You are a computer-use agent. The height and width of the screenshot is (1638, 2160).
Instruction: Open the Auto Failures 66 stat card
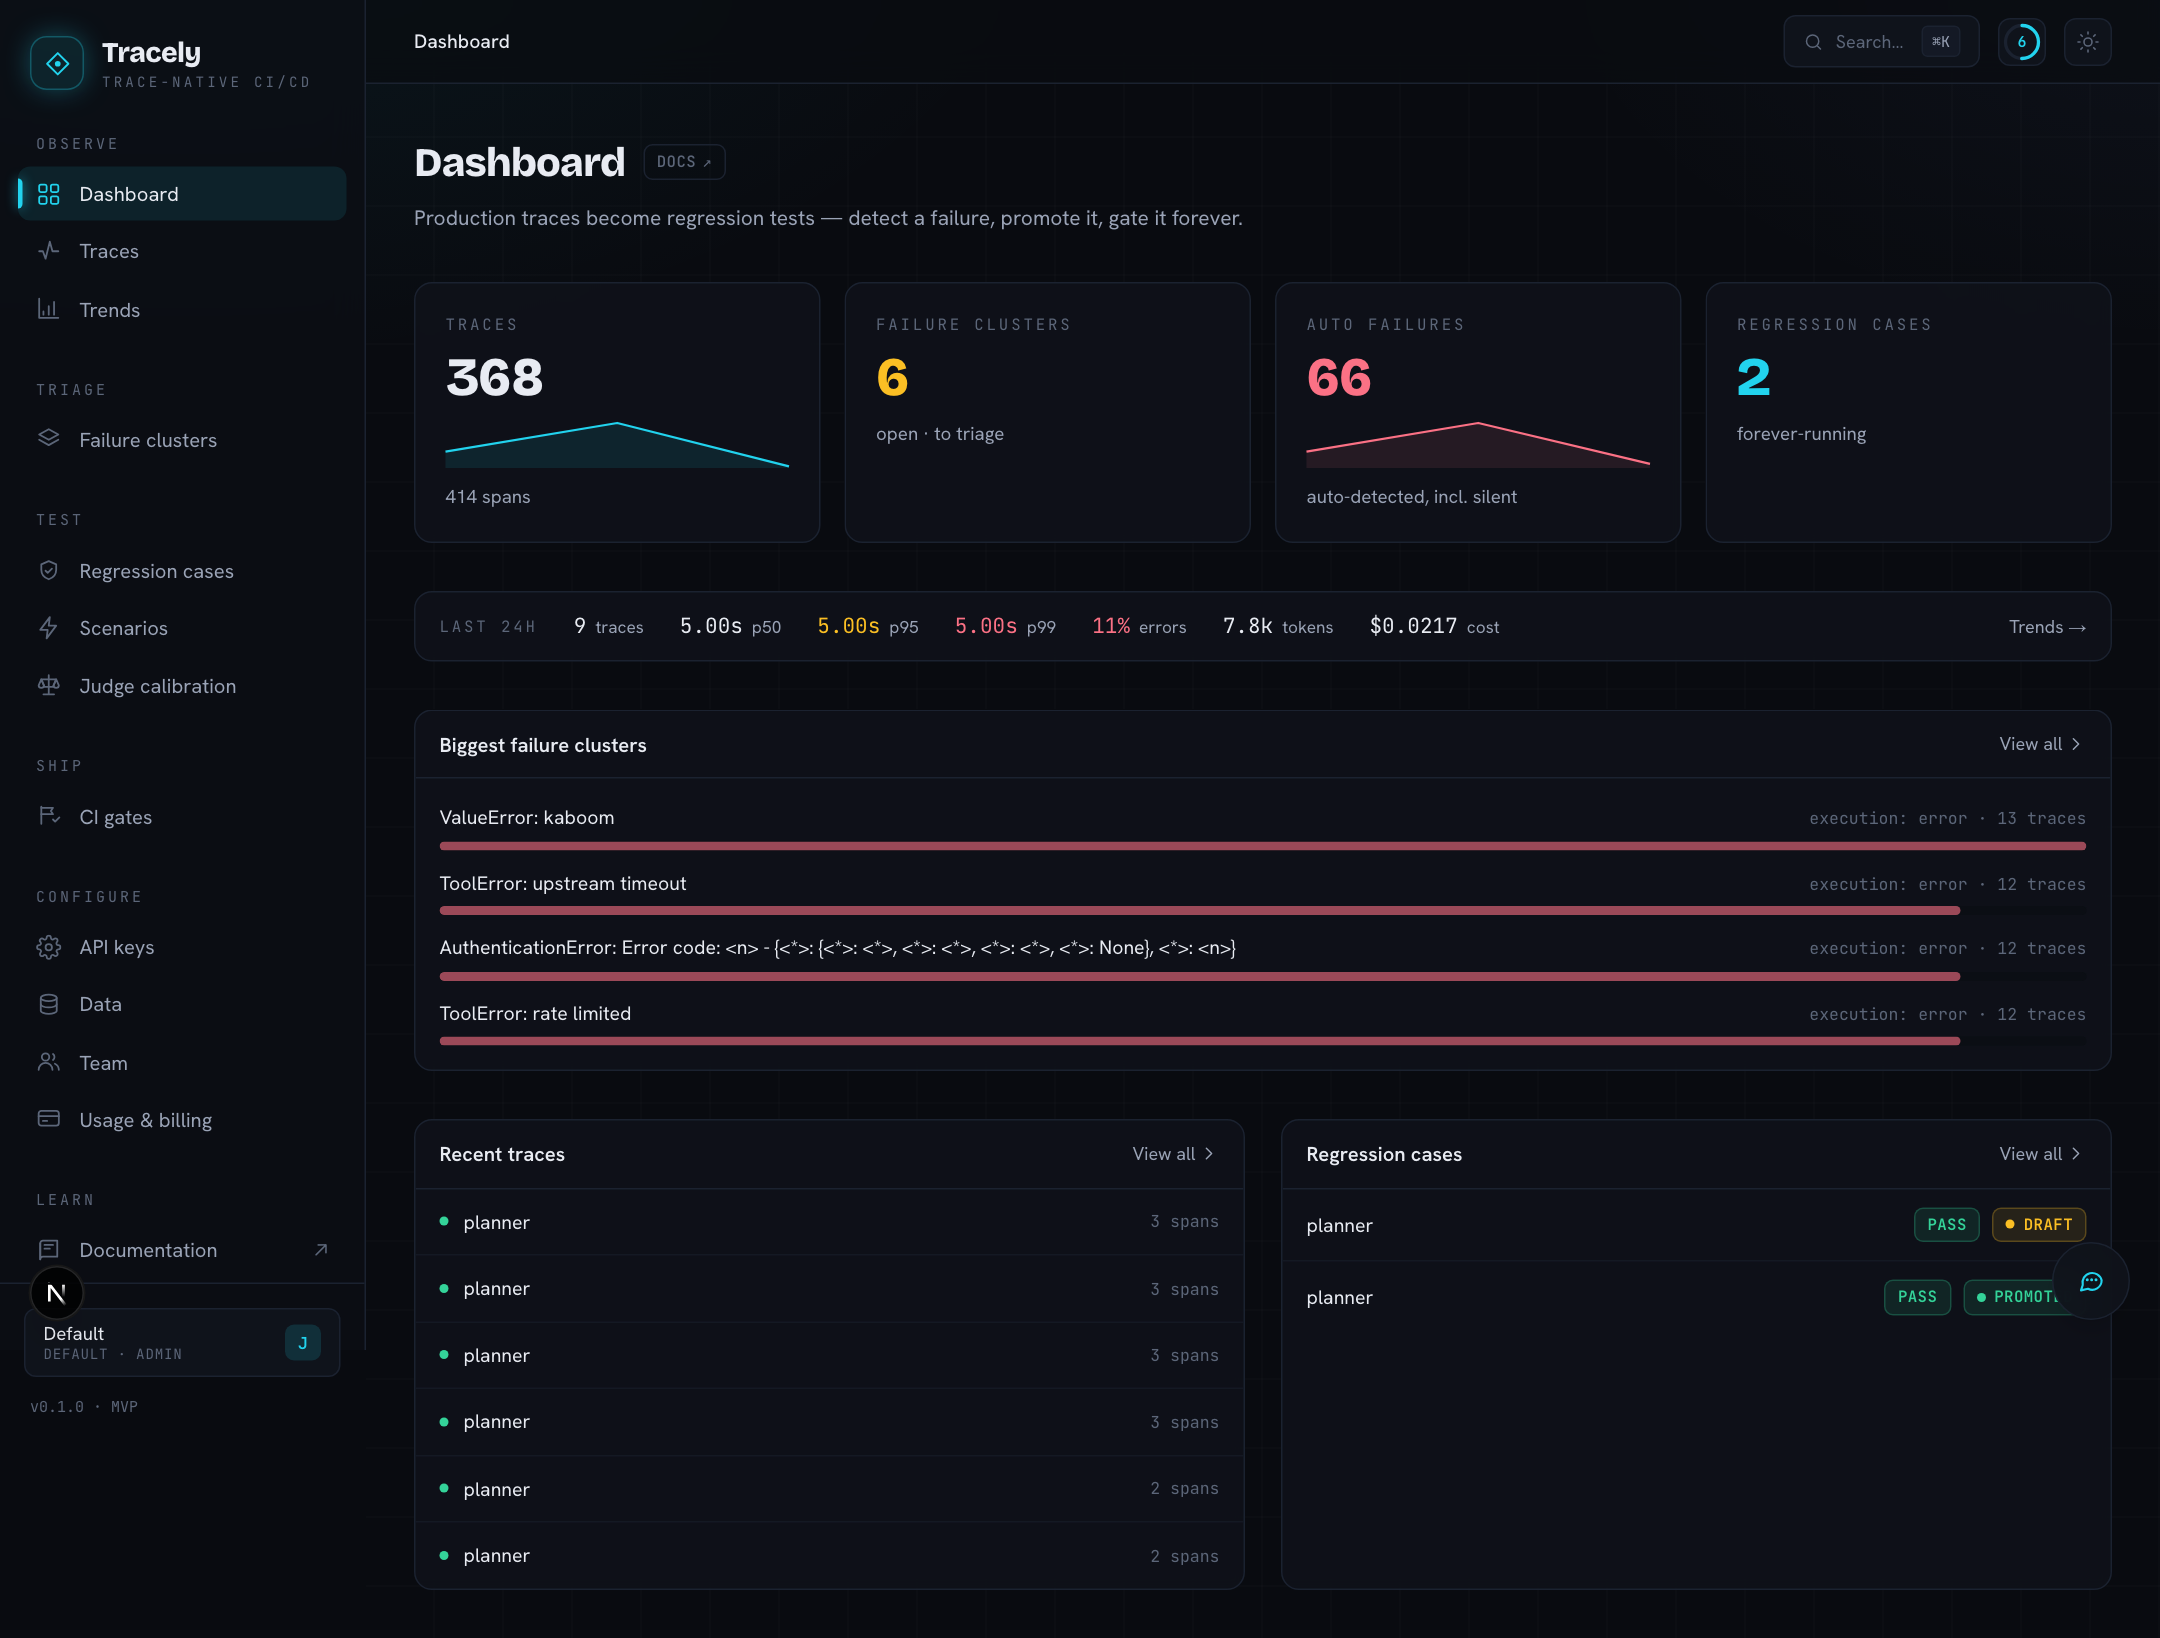[x=1477, y=412]
